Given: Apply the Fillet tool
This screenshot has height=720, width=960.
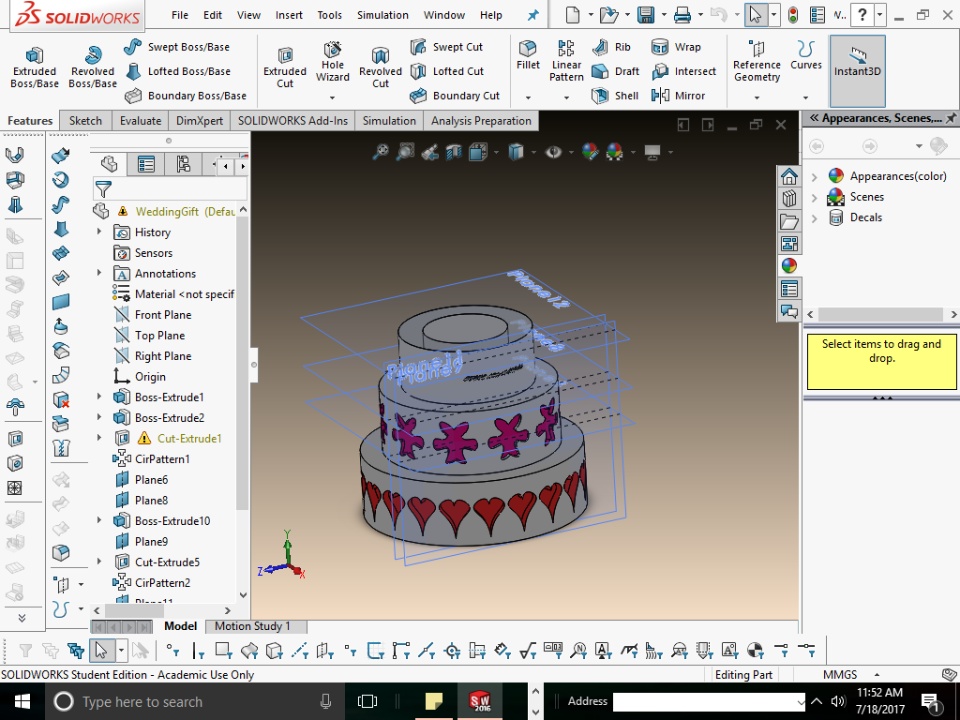Looking at the screenshot, I should pyautogui.click(x=528, y=56).
